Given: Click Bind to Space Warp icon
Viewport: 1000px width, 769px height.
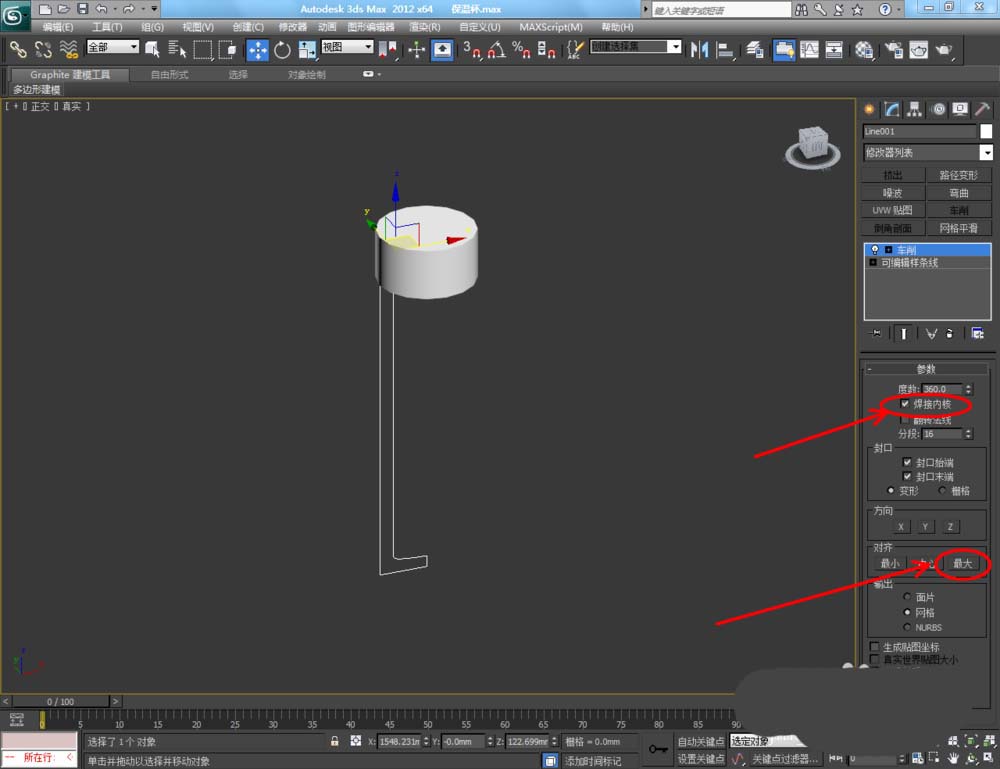Looking at the screenshot, I should tap(68, 49).
